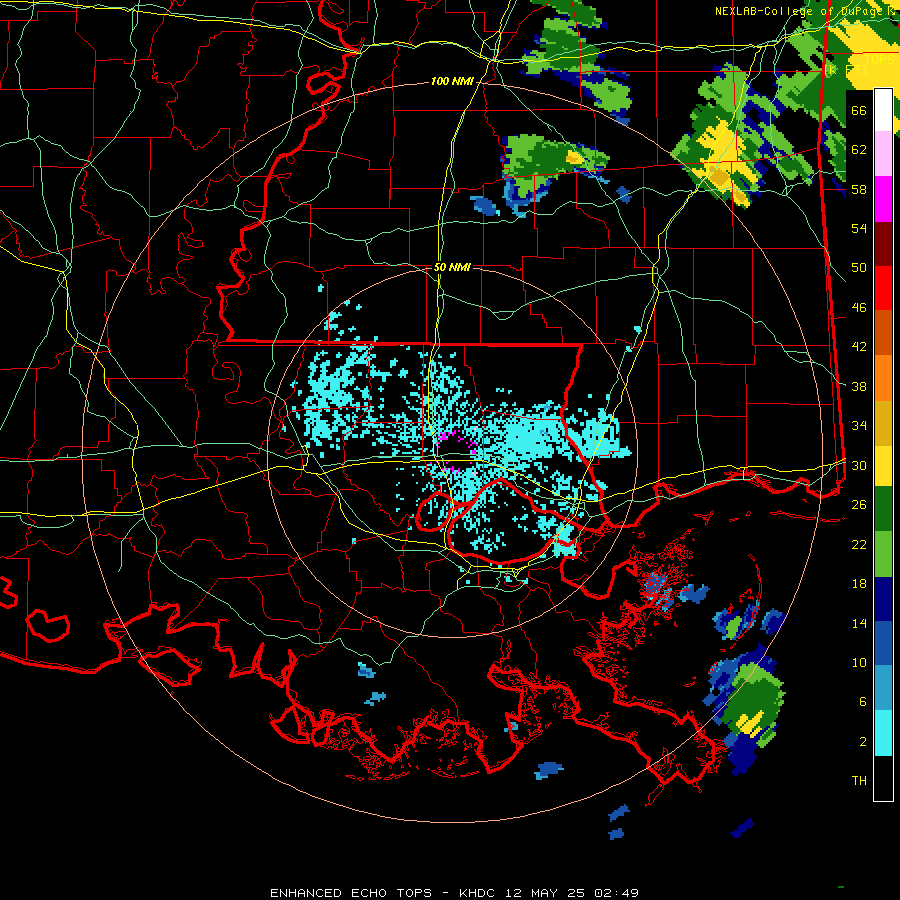900x900 pixels.
Task: Select the magenta legend swatch
Action: pos(883,199)
